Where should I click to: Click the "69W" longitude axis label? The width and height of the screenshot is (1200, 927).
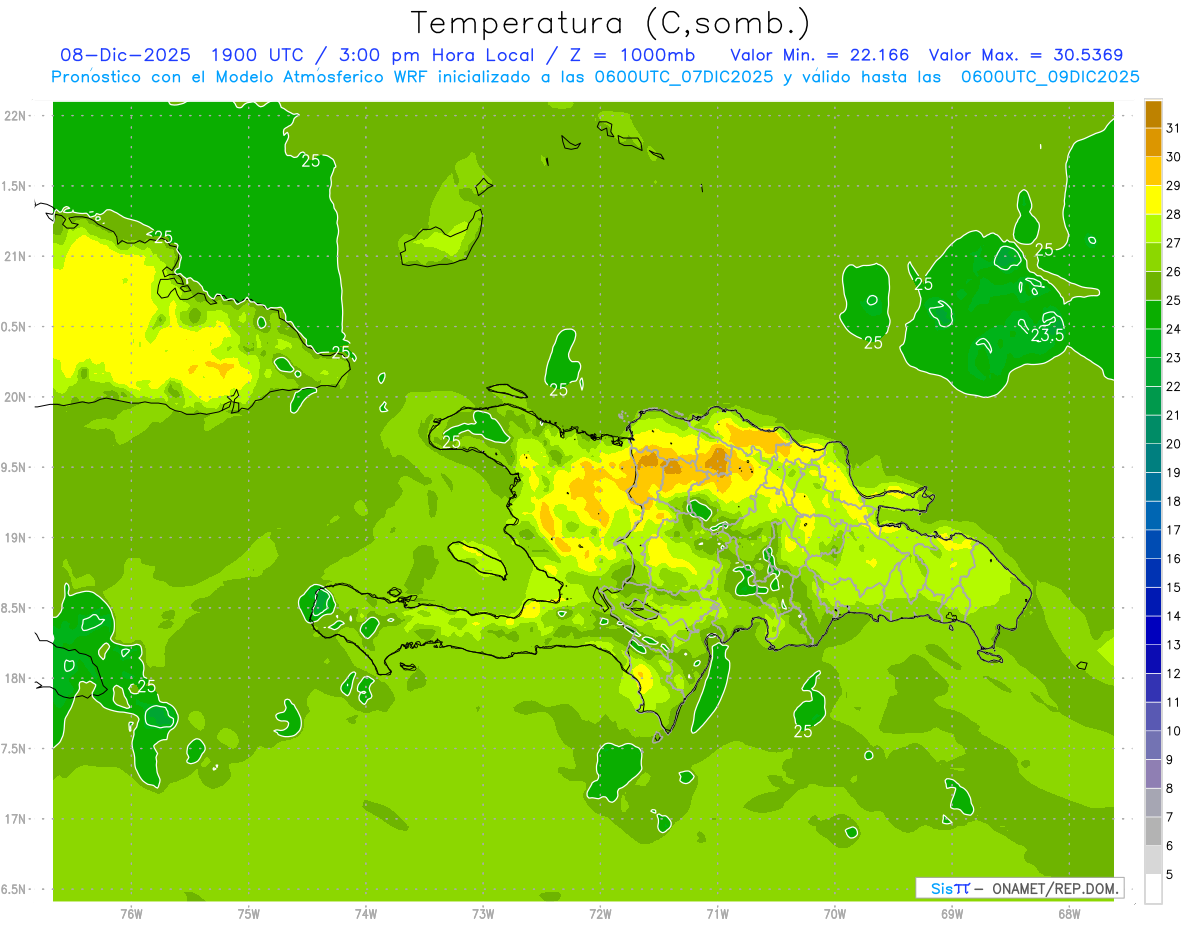click(952, 914)
